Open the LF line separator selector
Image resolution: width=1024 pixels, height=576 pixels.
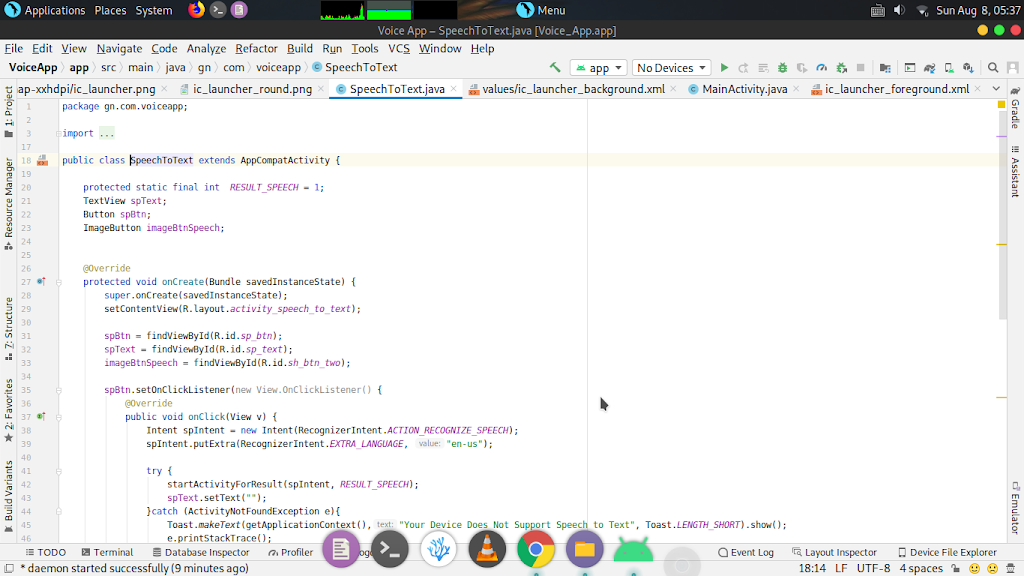tap(841, 568)
